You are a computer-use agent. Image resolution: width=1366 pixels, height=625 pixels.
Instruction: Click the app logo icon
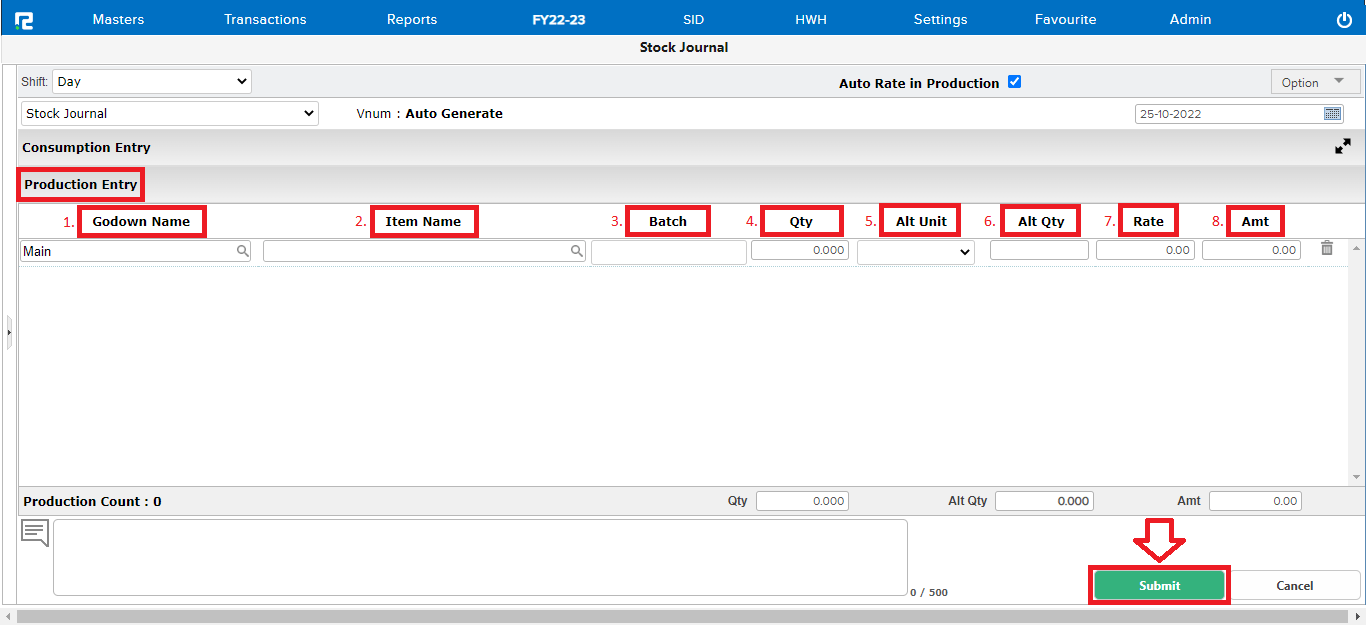coord(24,19)
